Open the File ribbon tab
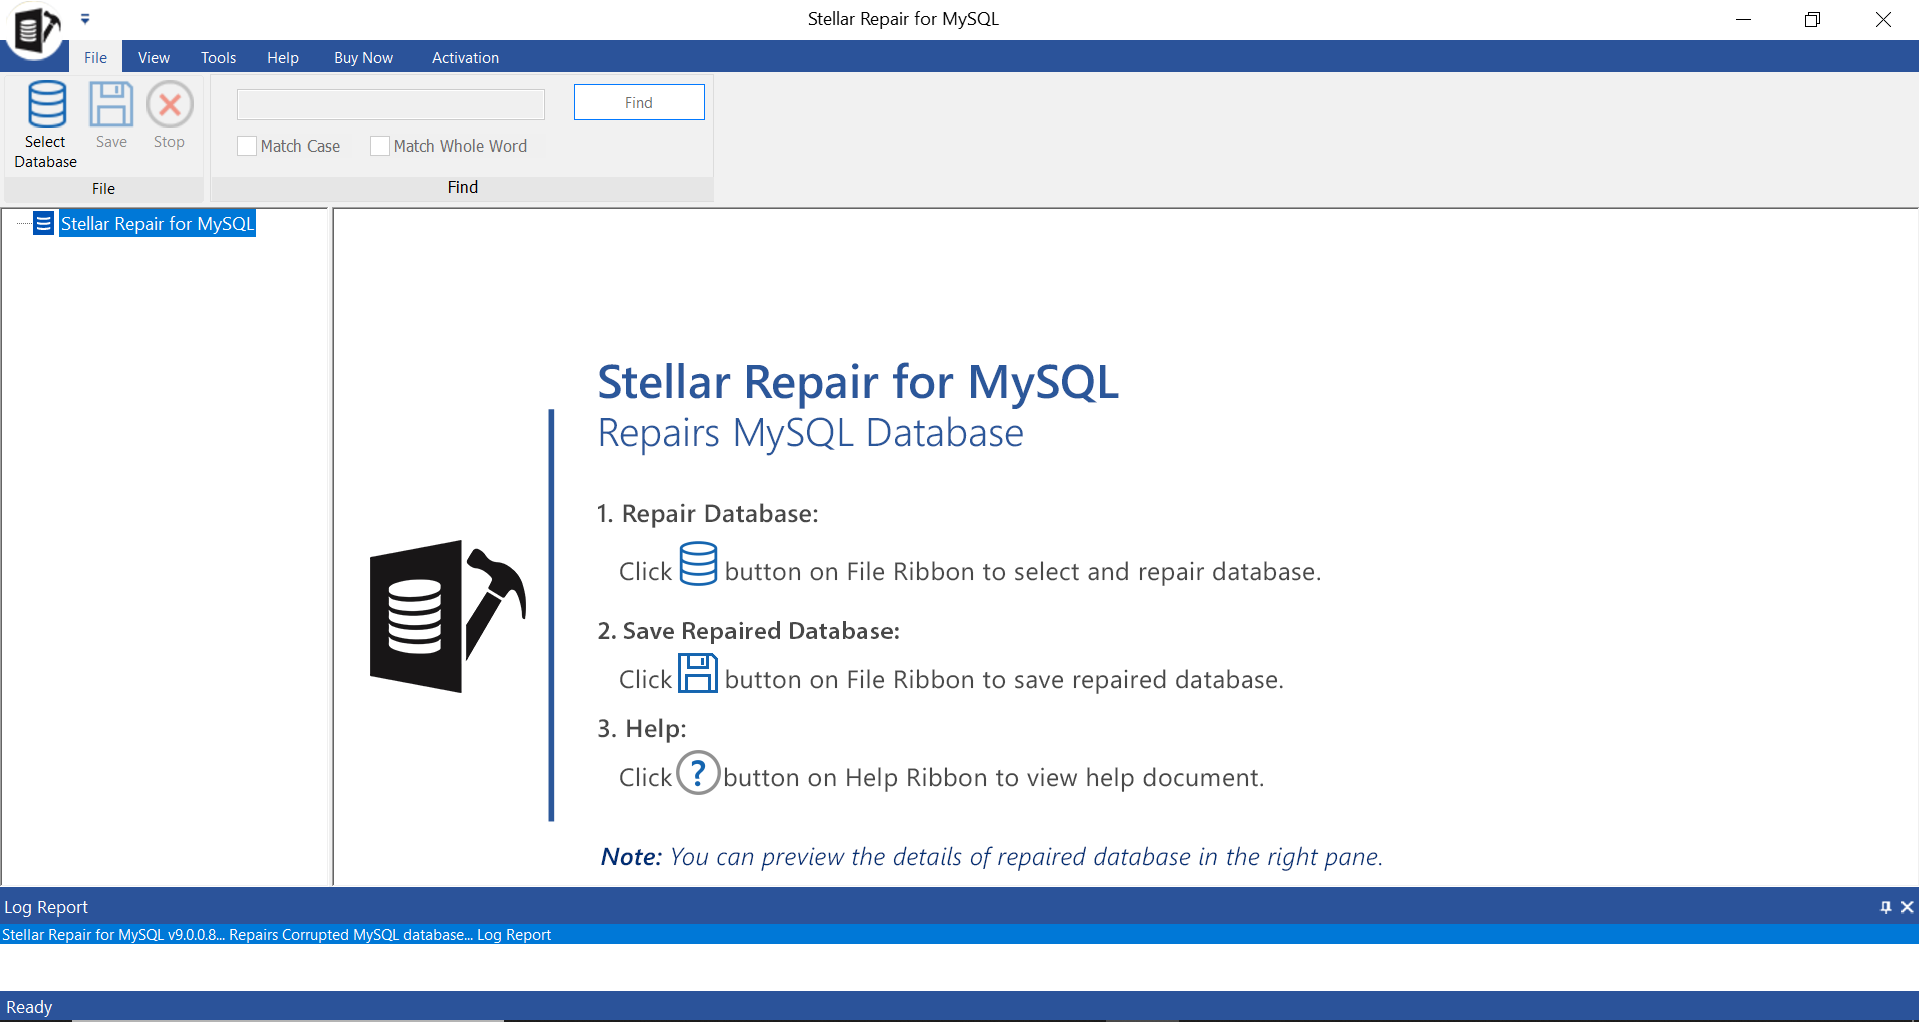 click(95, 57)
